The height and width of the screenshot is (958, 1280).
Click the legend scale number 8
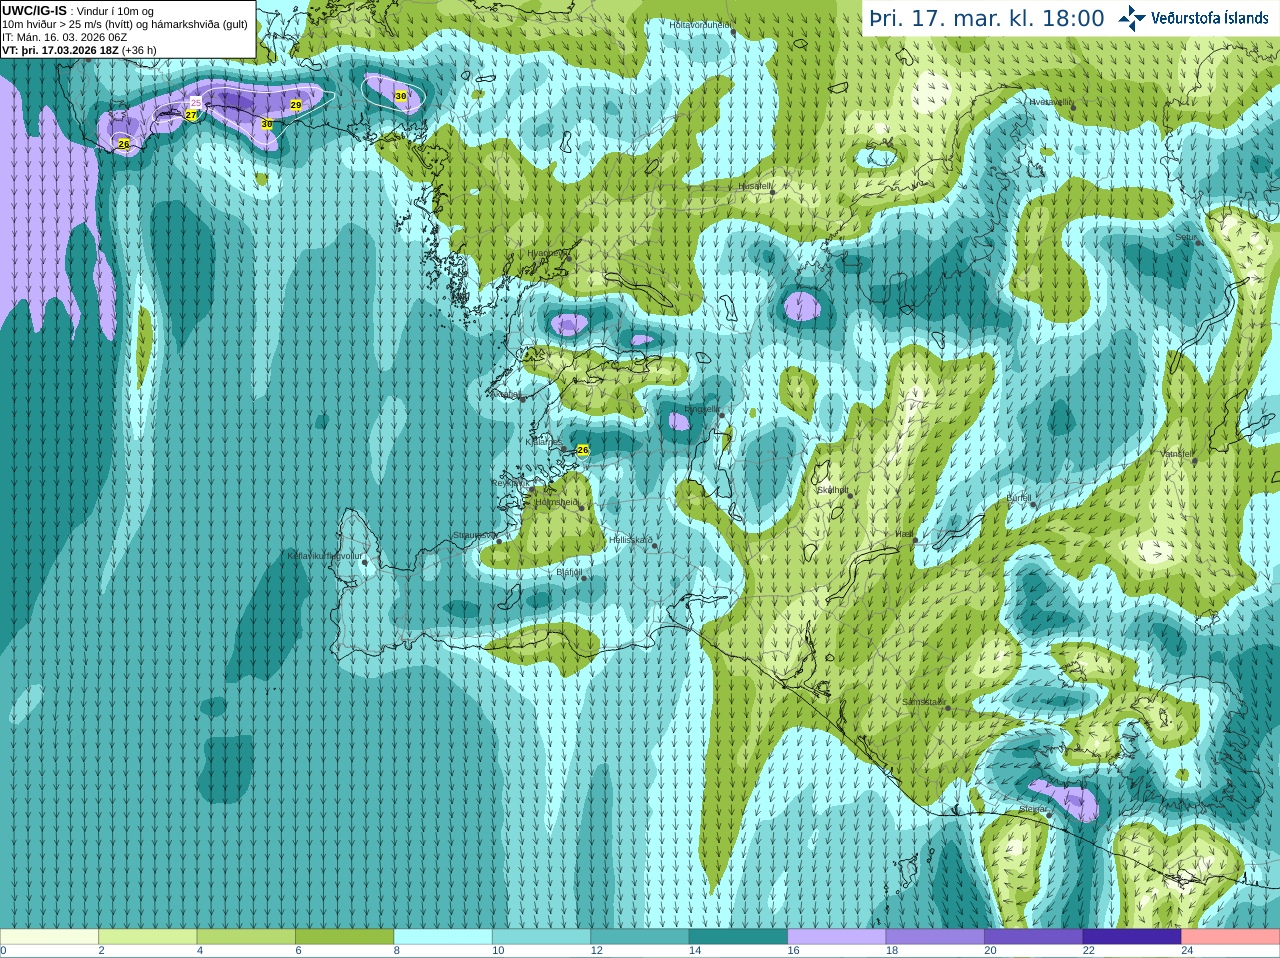[397, 952]
